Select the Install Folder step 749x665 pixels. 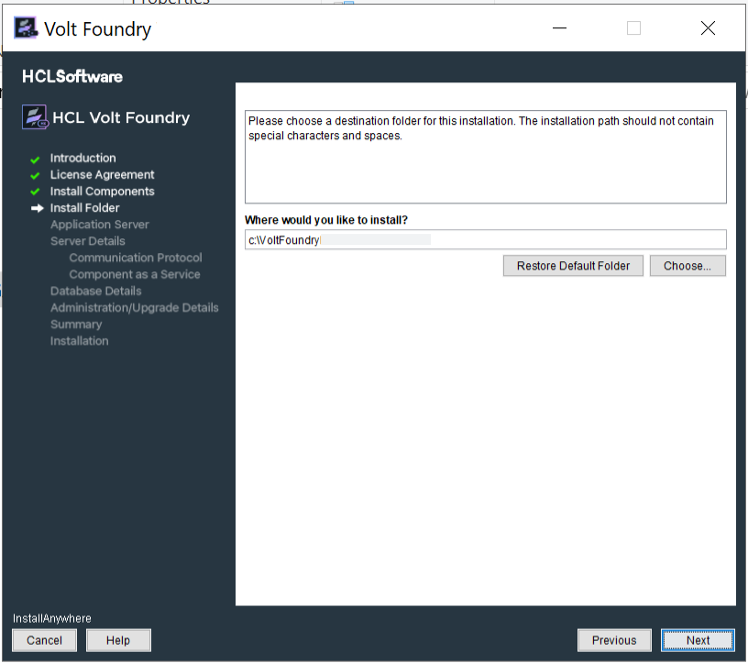(x=85, y=208)
